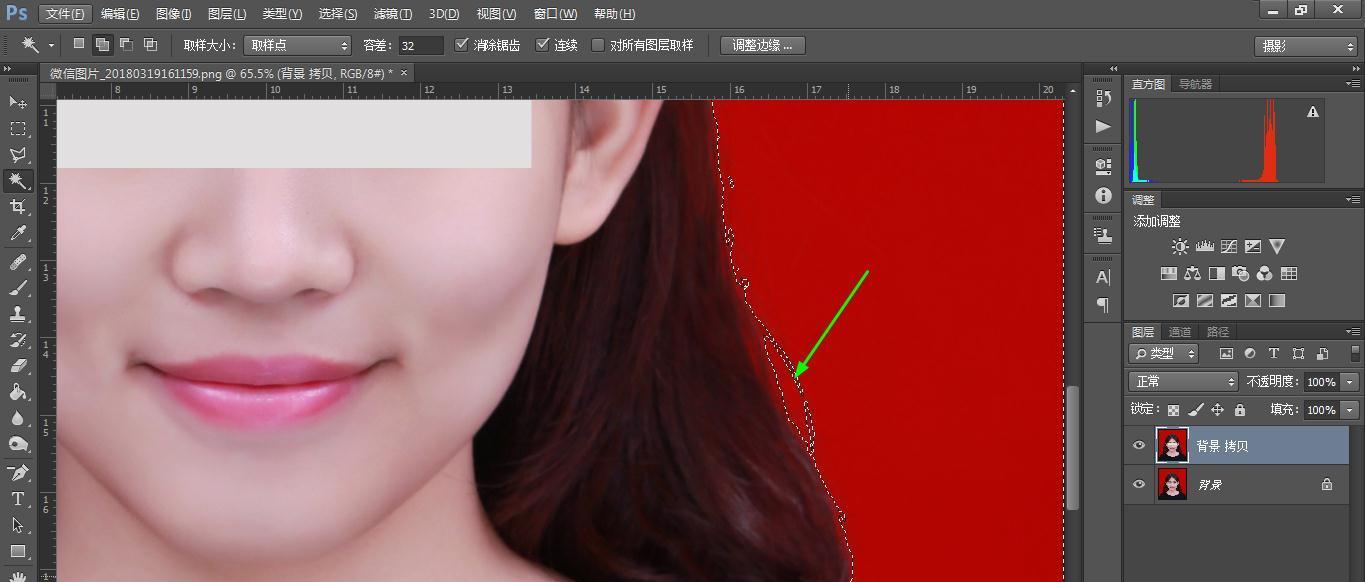
Task: Choose Subtract from Selection mode button
Action: pyautogui.click(x=126, y=45)
